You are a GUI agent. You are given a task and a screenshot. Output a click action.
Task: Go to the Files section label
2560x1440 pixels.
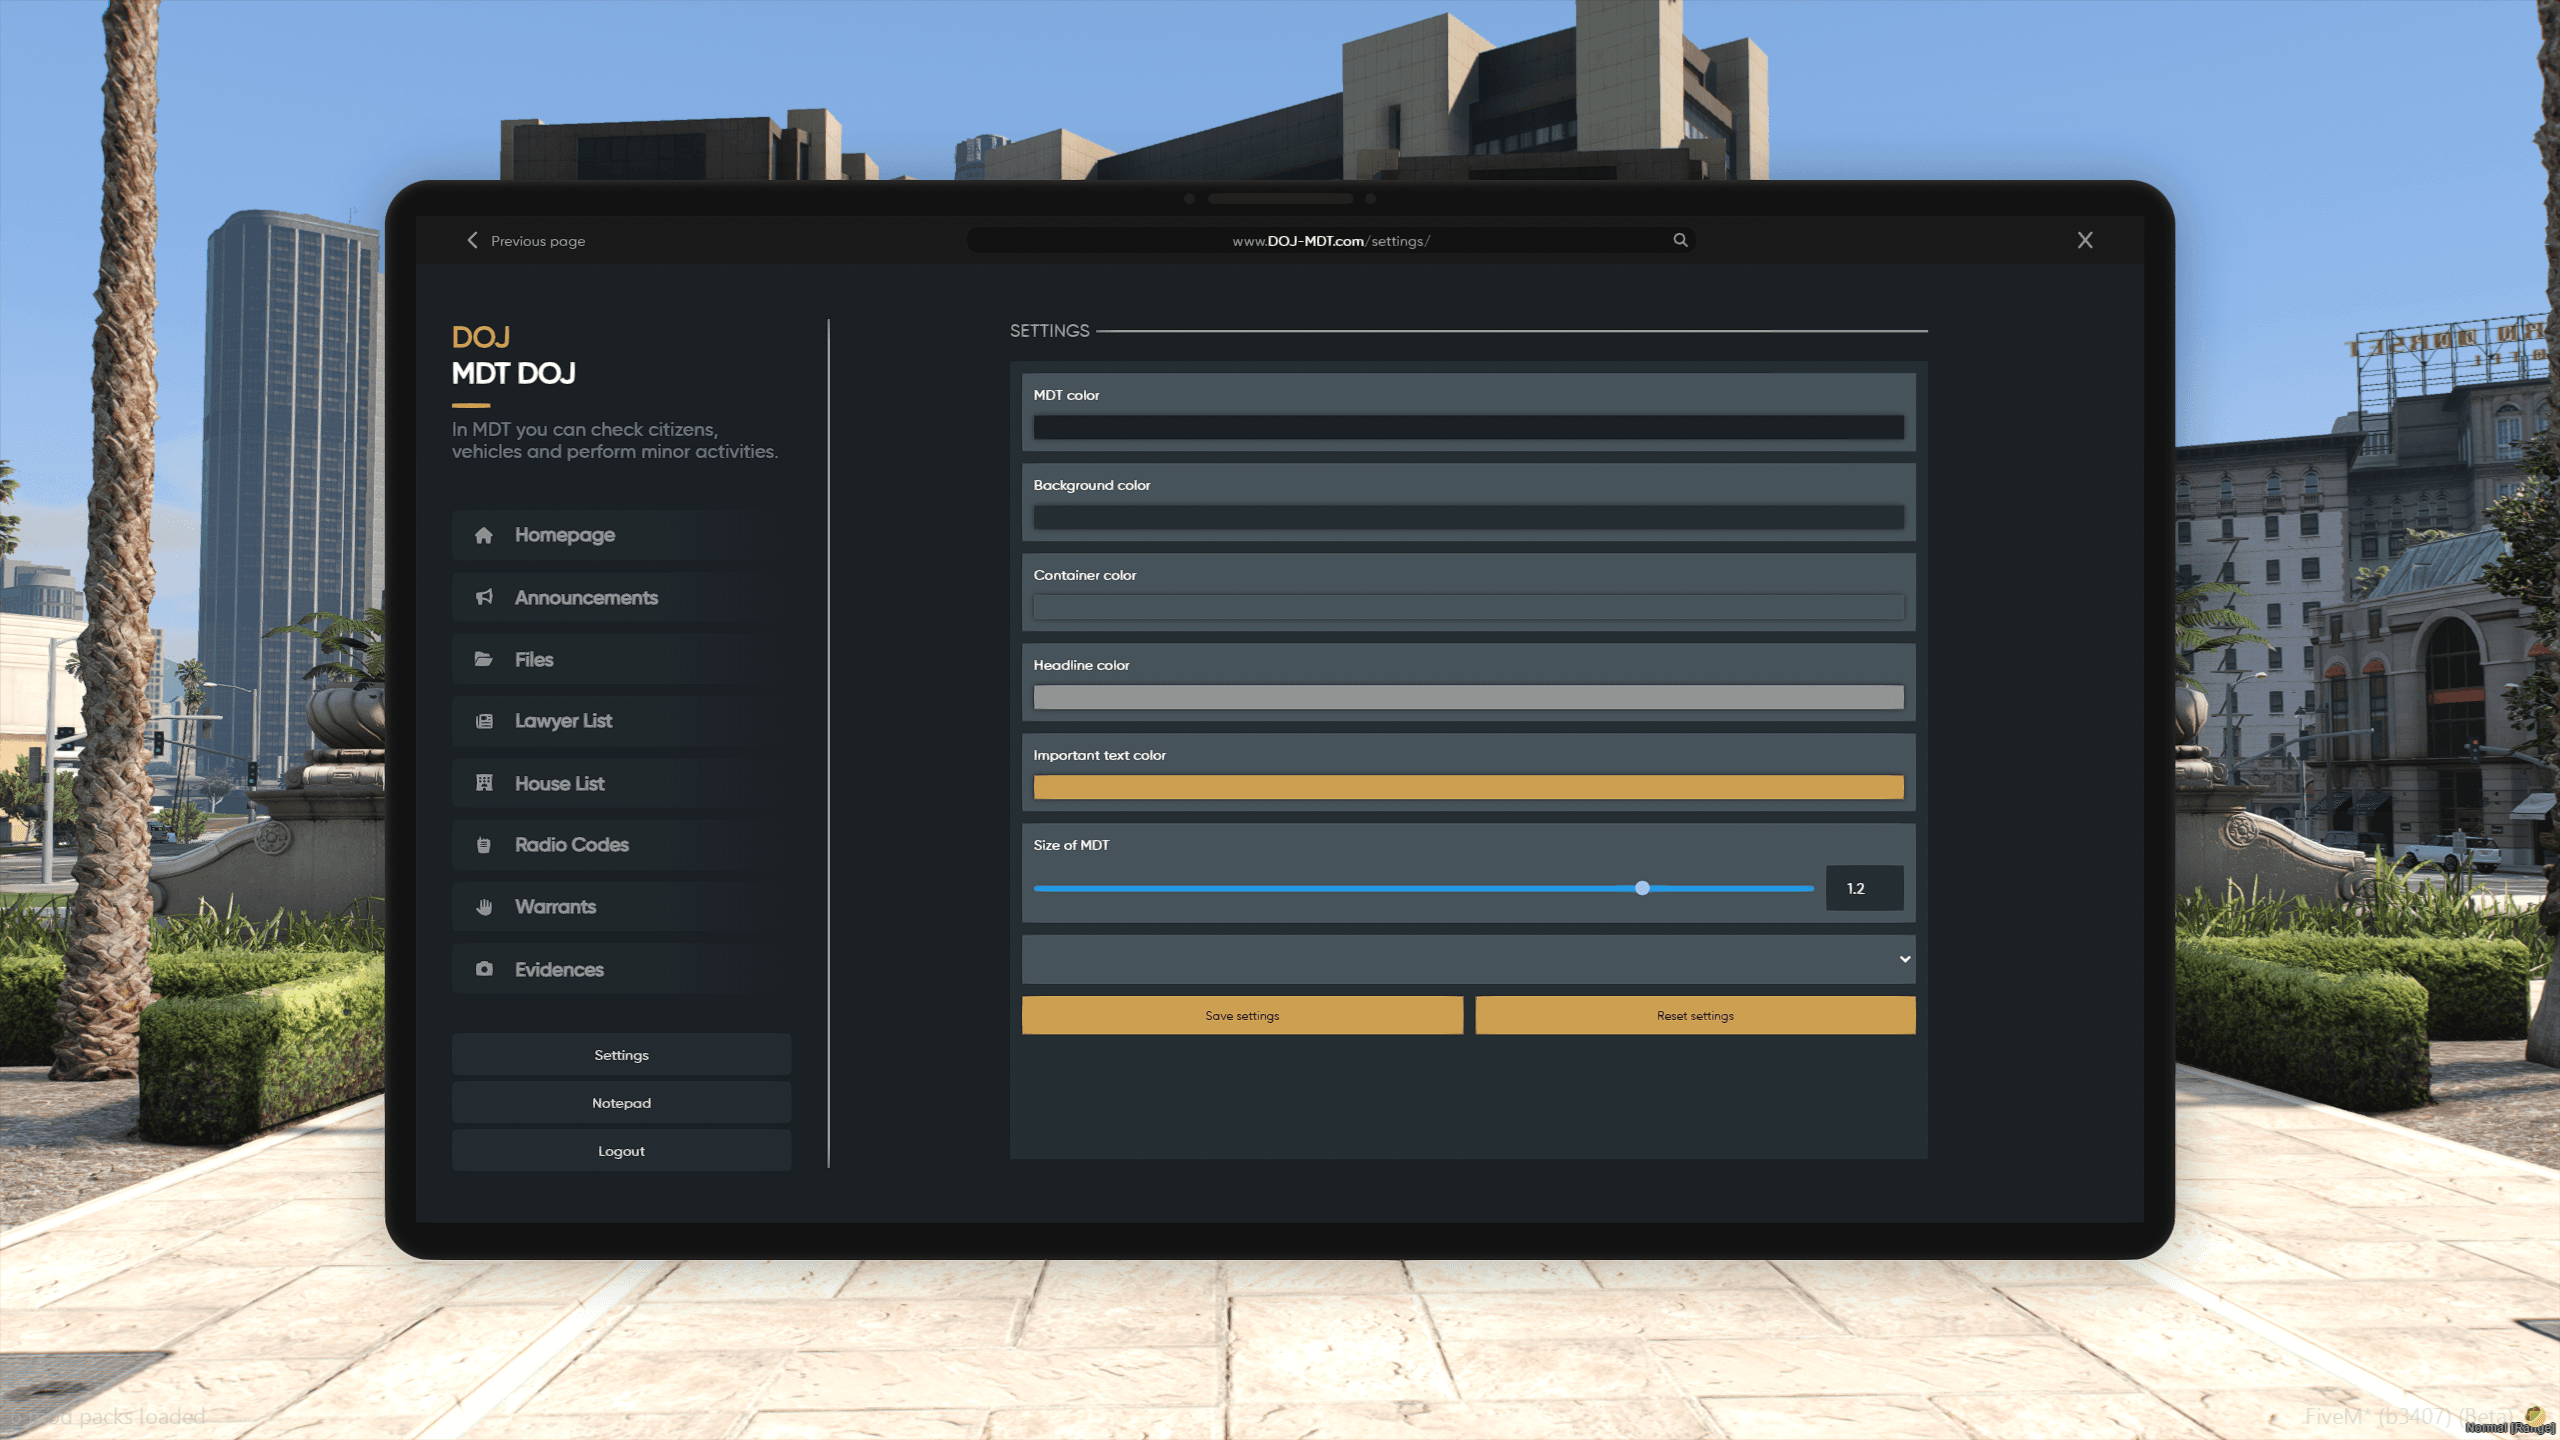point(534,659)
